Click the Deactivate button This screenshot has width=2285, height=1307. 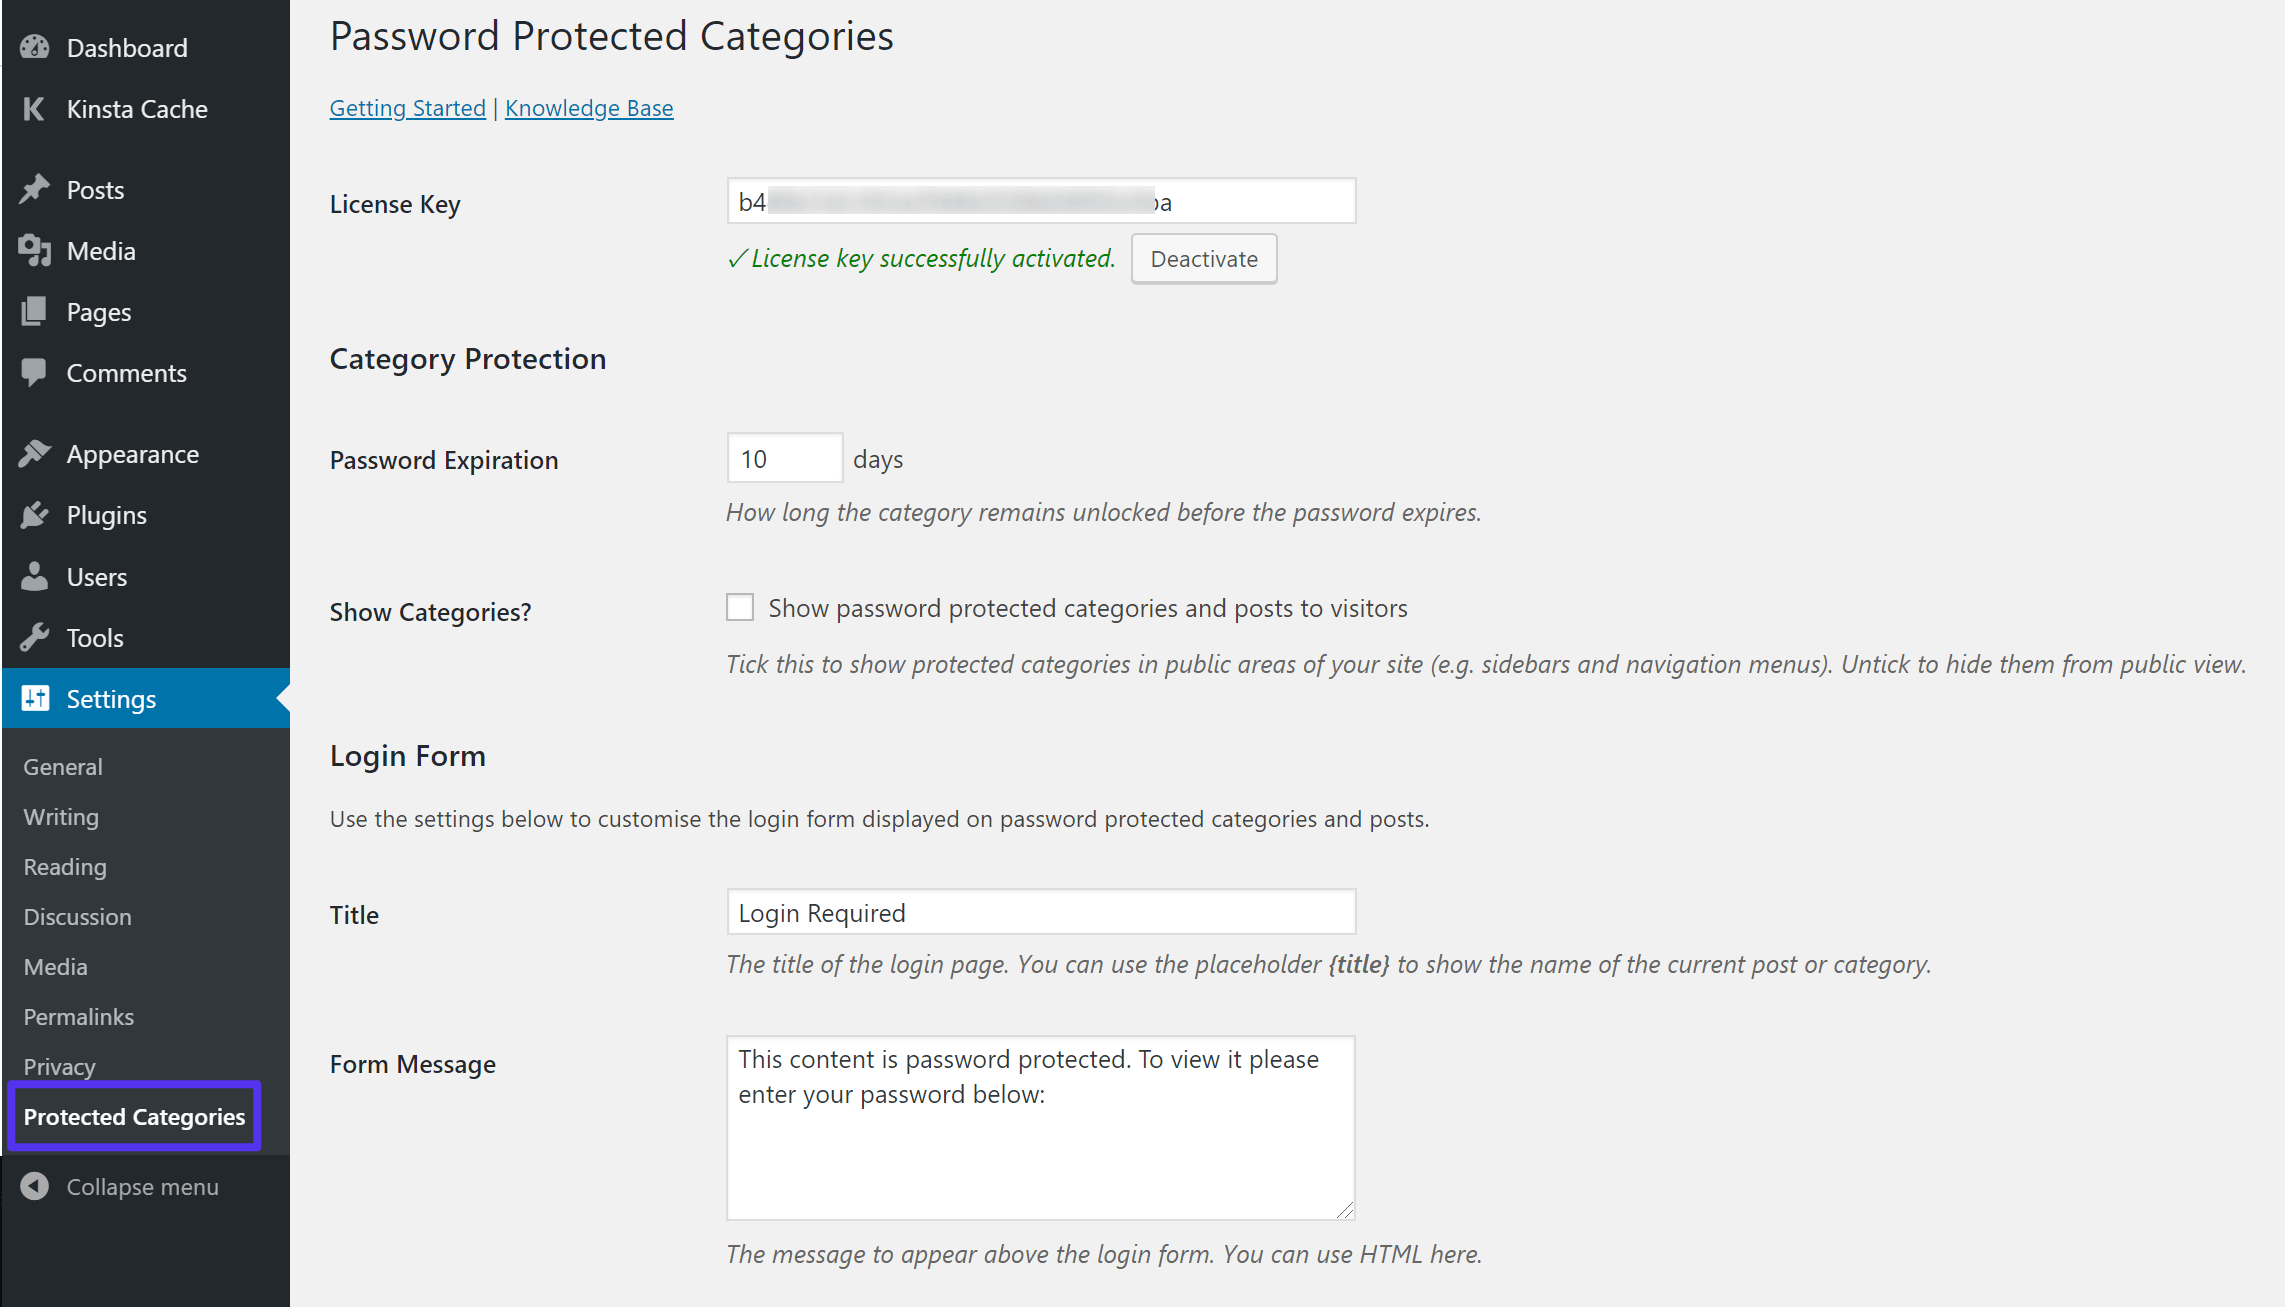coord(1204,257)
